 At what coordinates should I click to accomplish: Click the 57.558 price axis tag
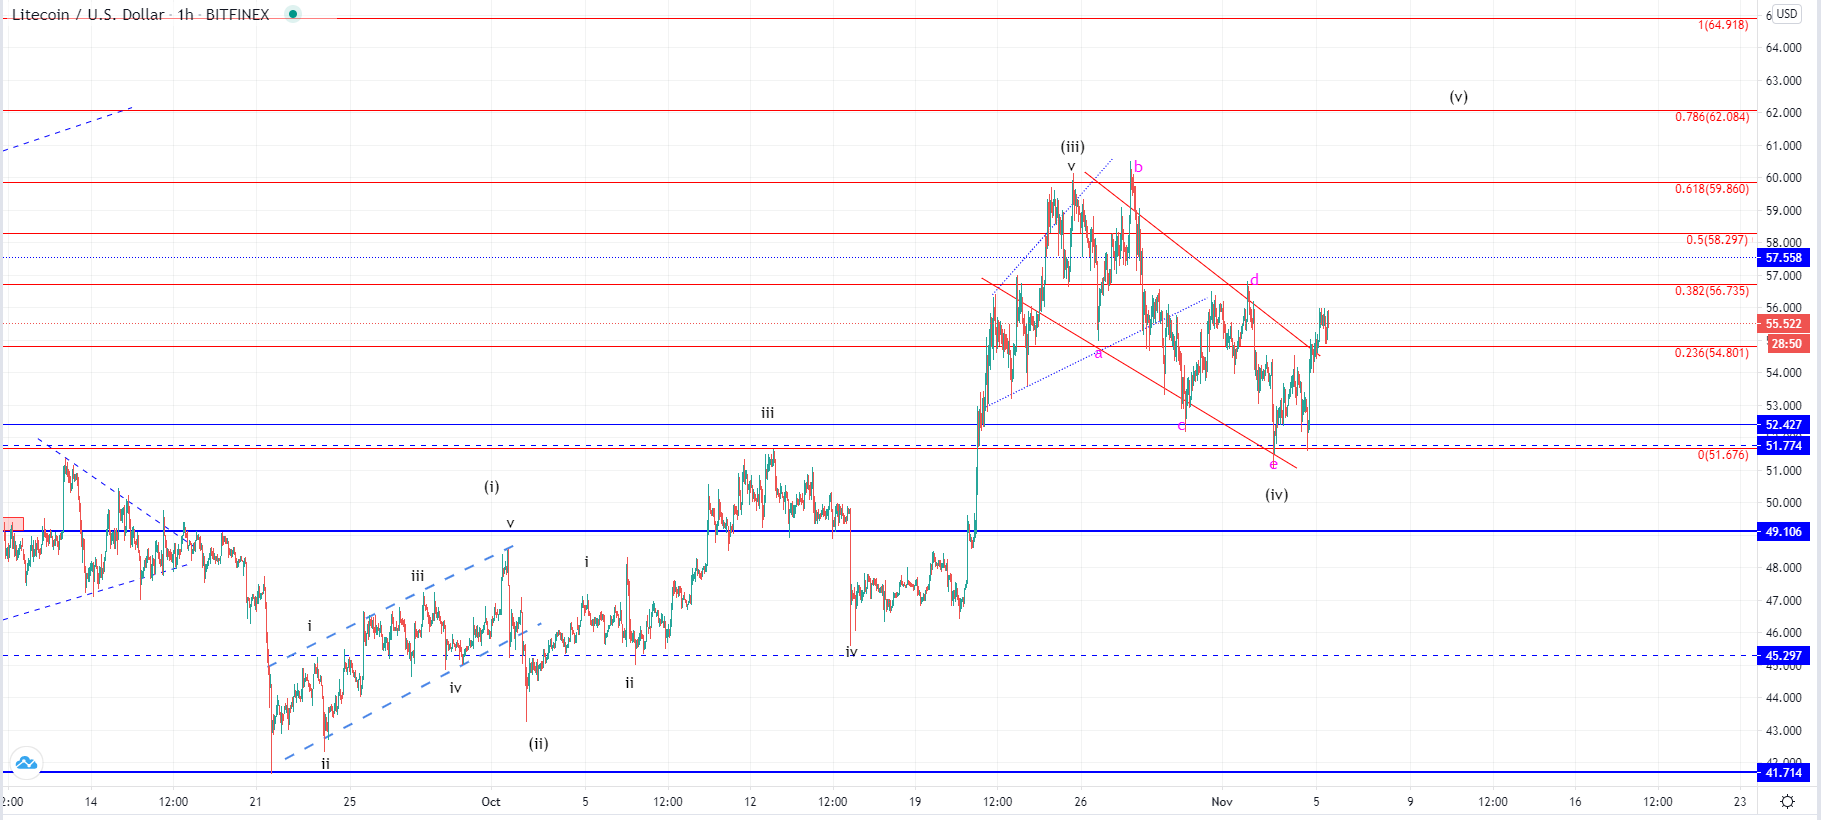point(1783,258)
